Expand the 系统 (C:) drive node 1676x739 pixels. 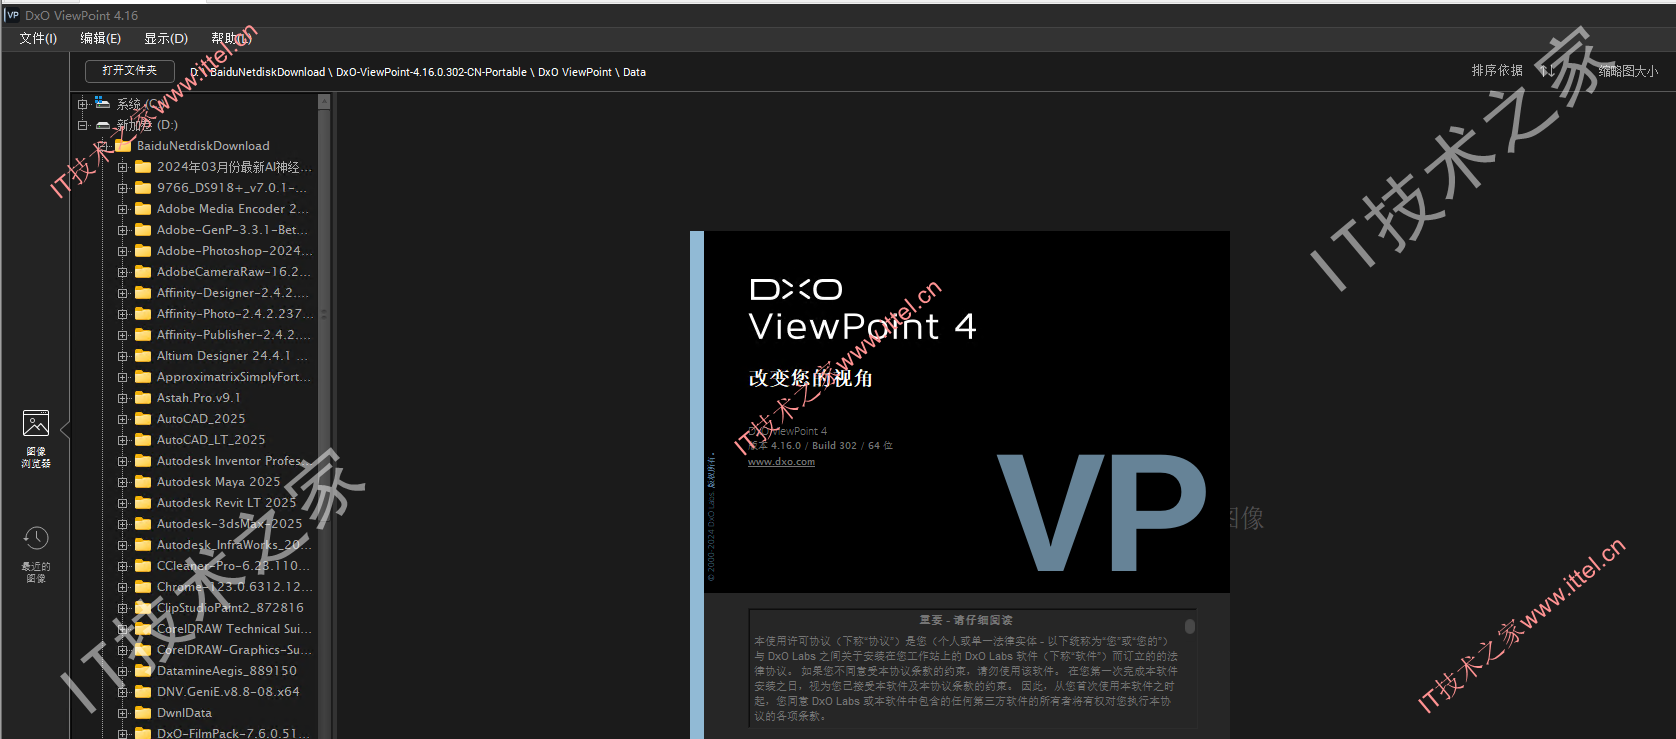pos(83,104)
